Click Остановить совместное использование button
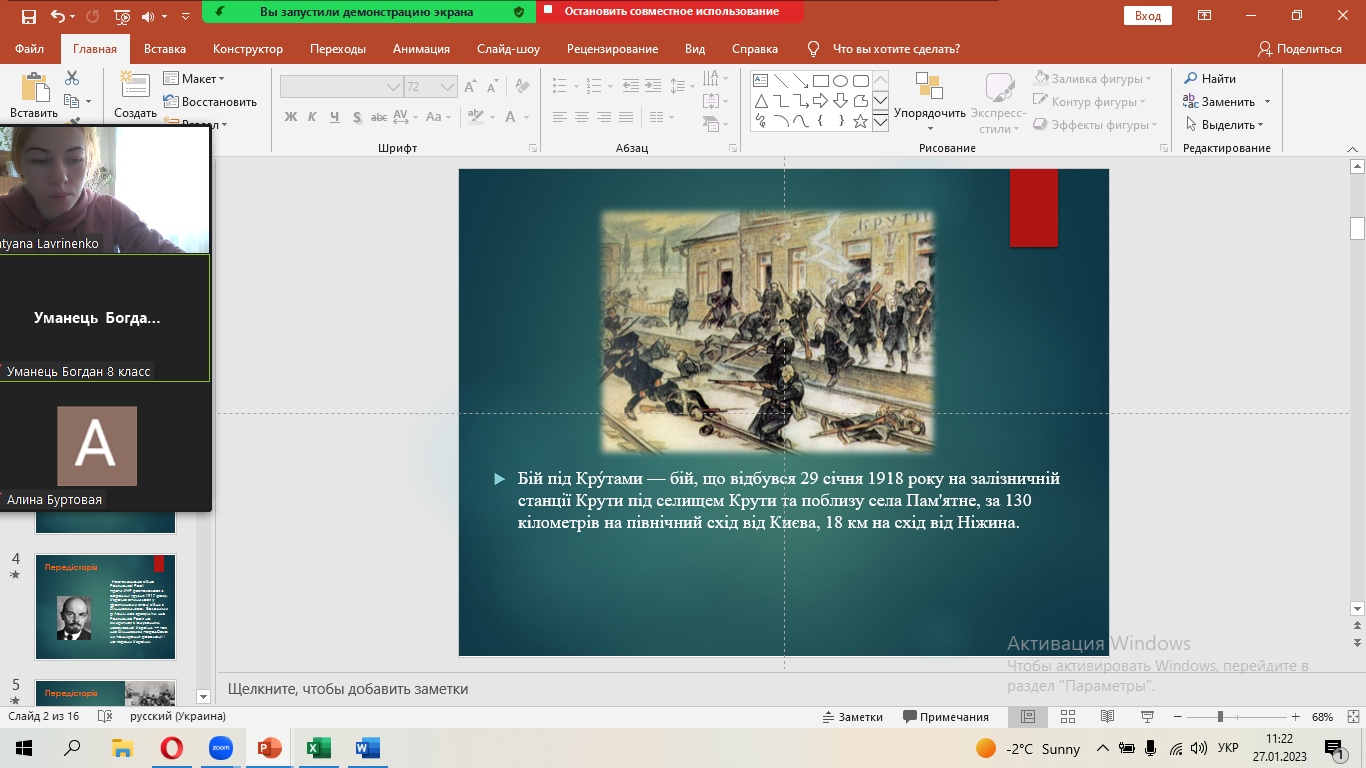This screenshot has height=768, width=1366. tap(670, 12)
